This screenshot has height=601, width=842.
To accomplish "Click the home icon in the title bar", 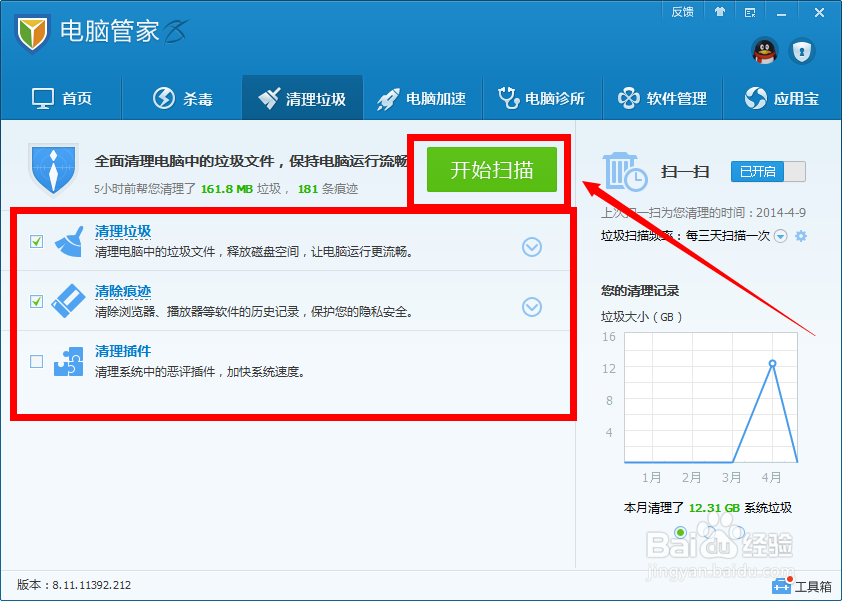I will tap(720, 12).
